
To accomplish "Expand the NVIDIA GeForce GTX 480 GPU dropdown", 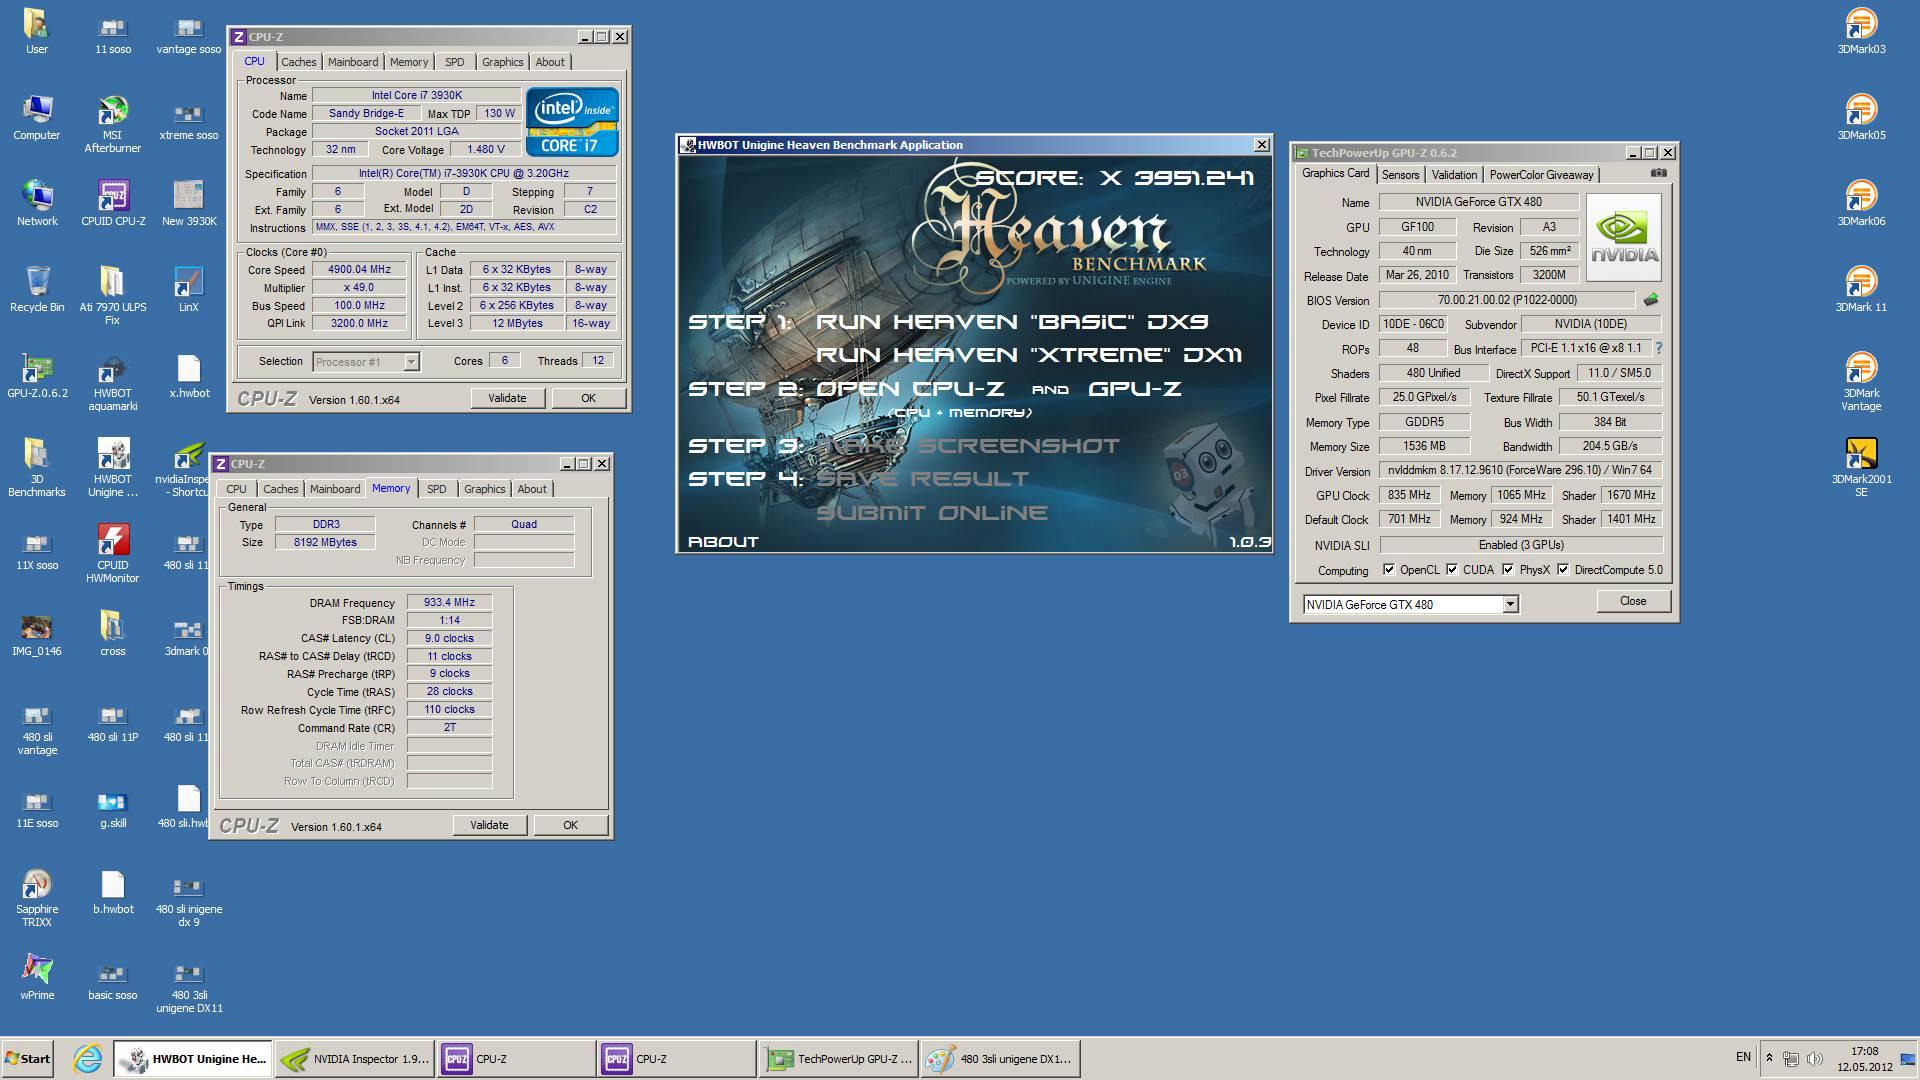I will click(x=1510, y=604).
